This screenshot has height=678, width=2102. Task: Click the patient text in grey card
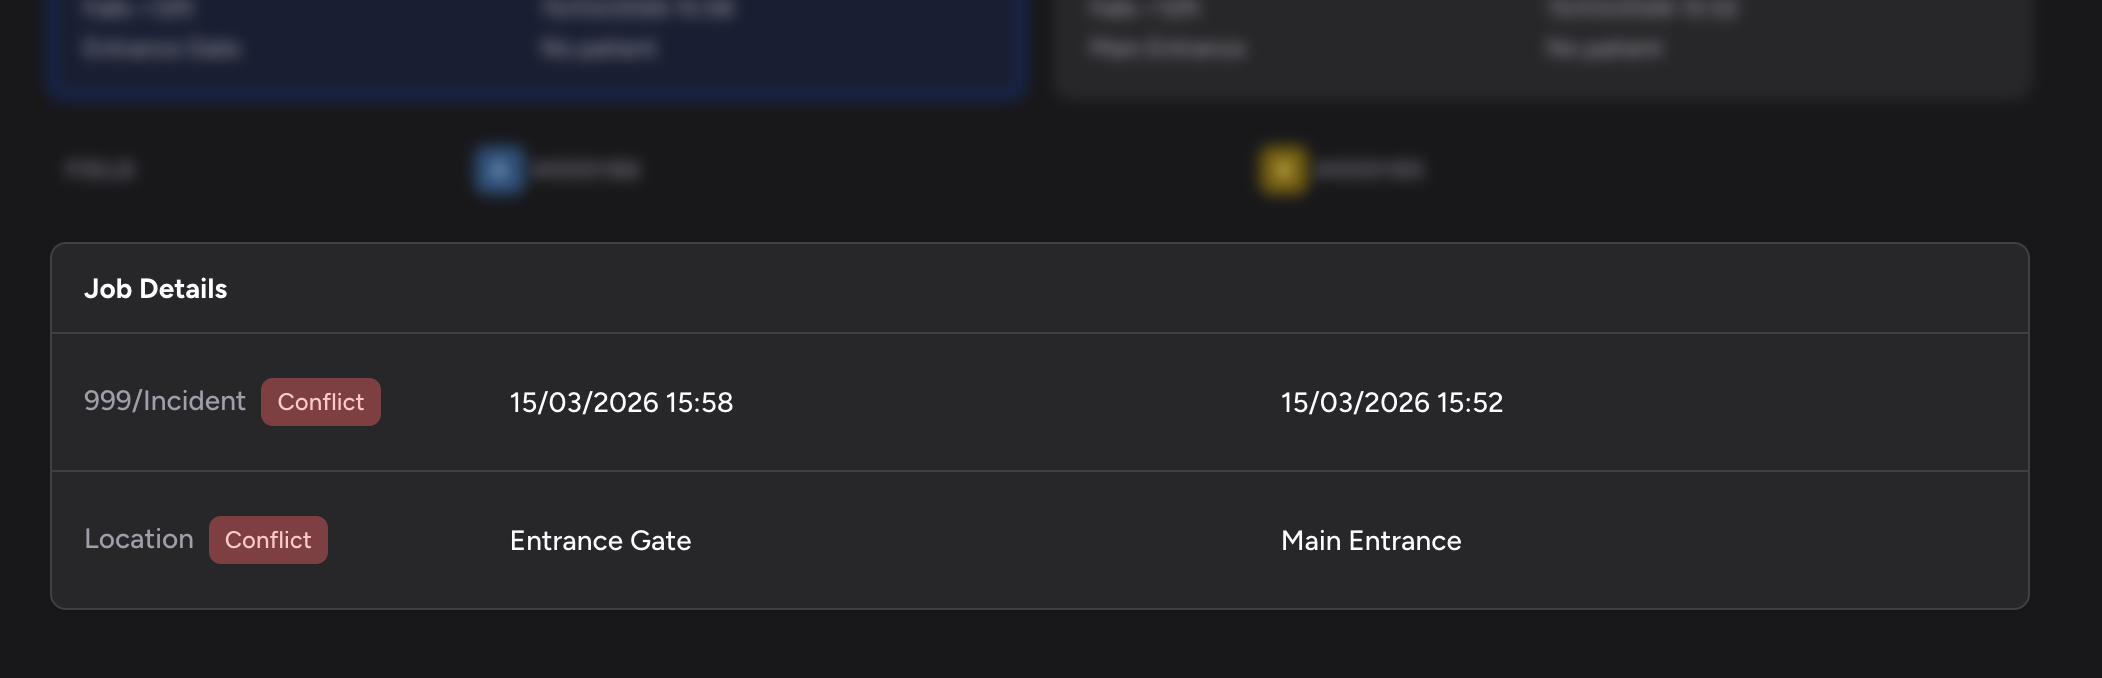click(1603, 48)
